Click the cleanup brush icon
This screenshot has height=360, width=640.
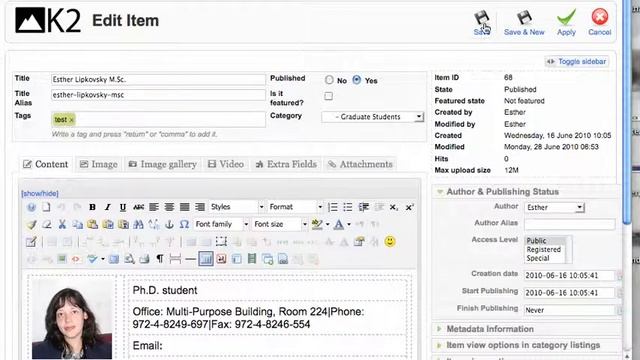click(31, 224)
